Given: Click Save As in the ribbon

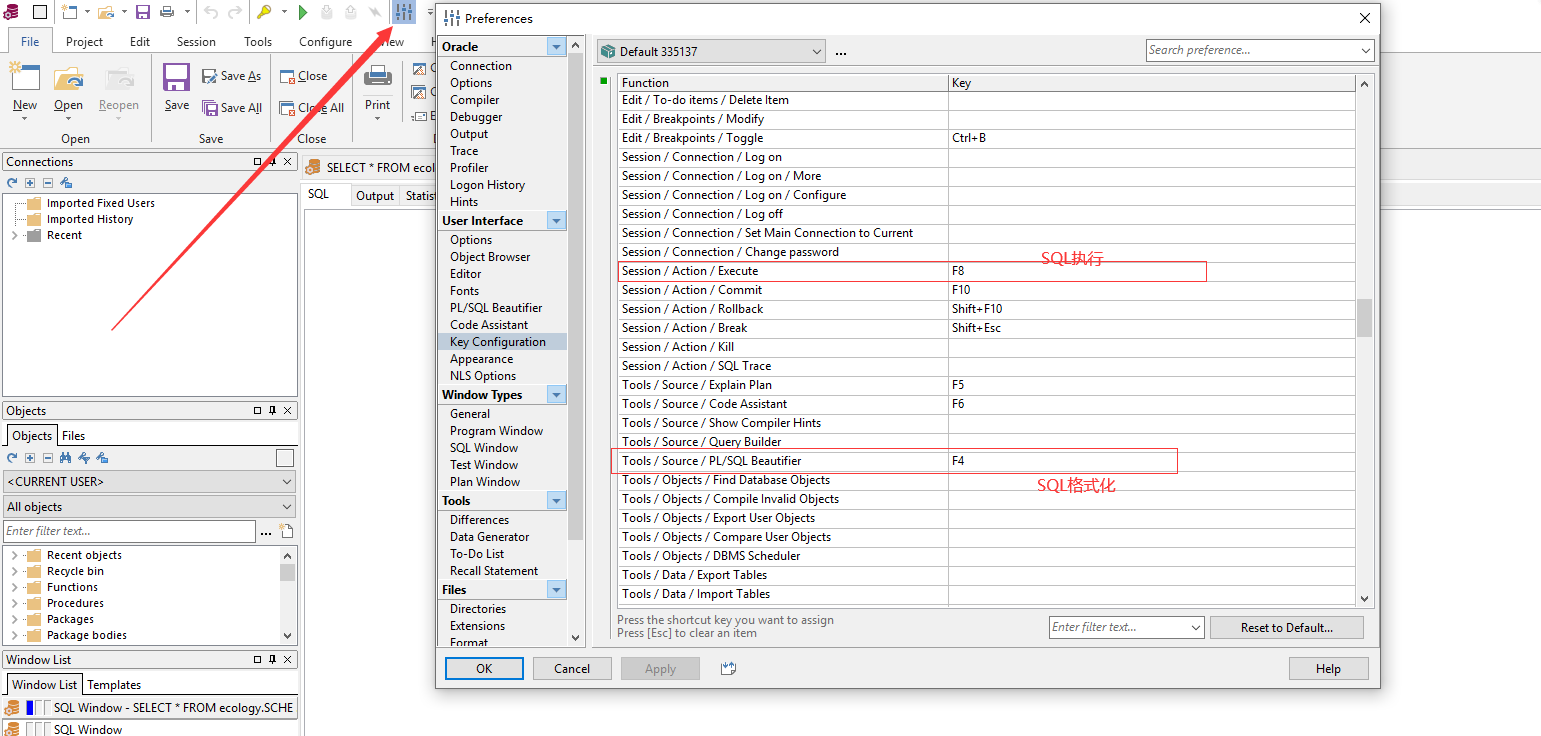Looking at the screenshot, I should coord(231,76).
